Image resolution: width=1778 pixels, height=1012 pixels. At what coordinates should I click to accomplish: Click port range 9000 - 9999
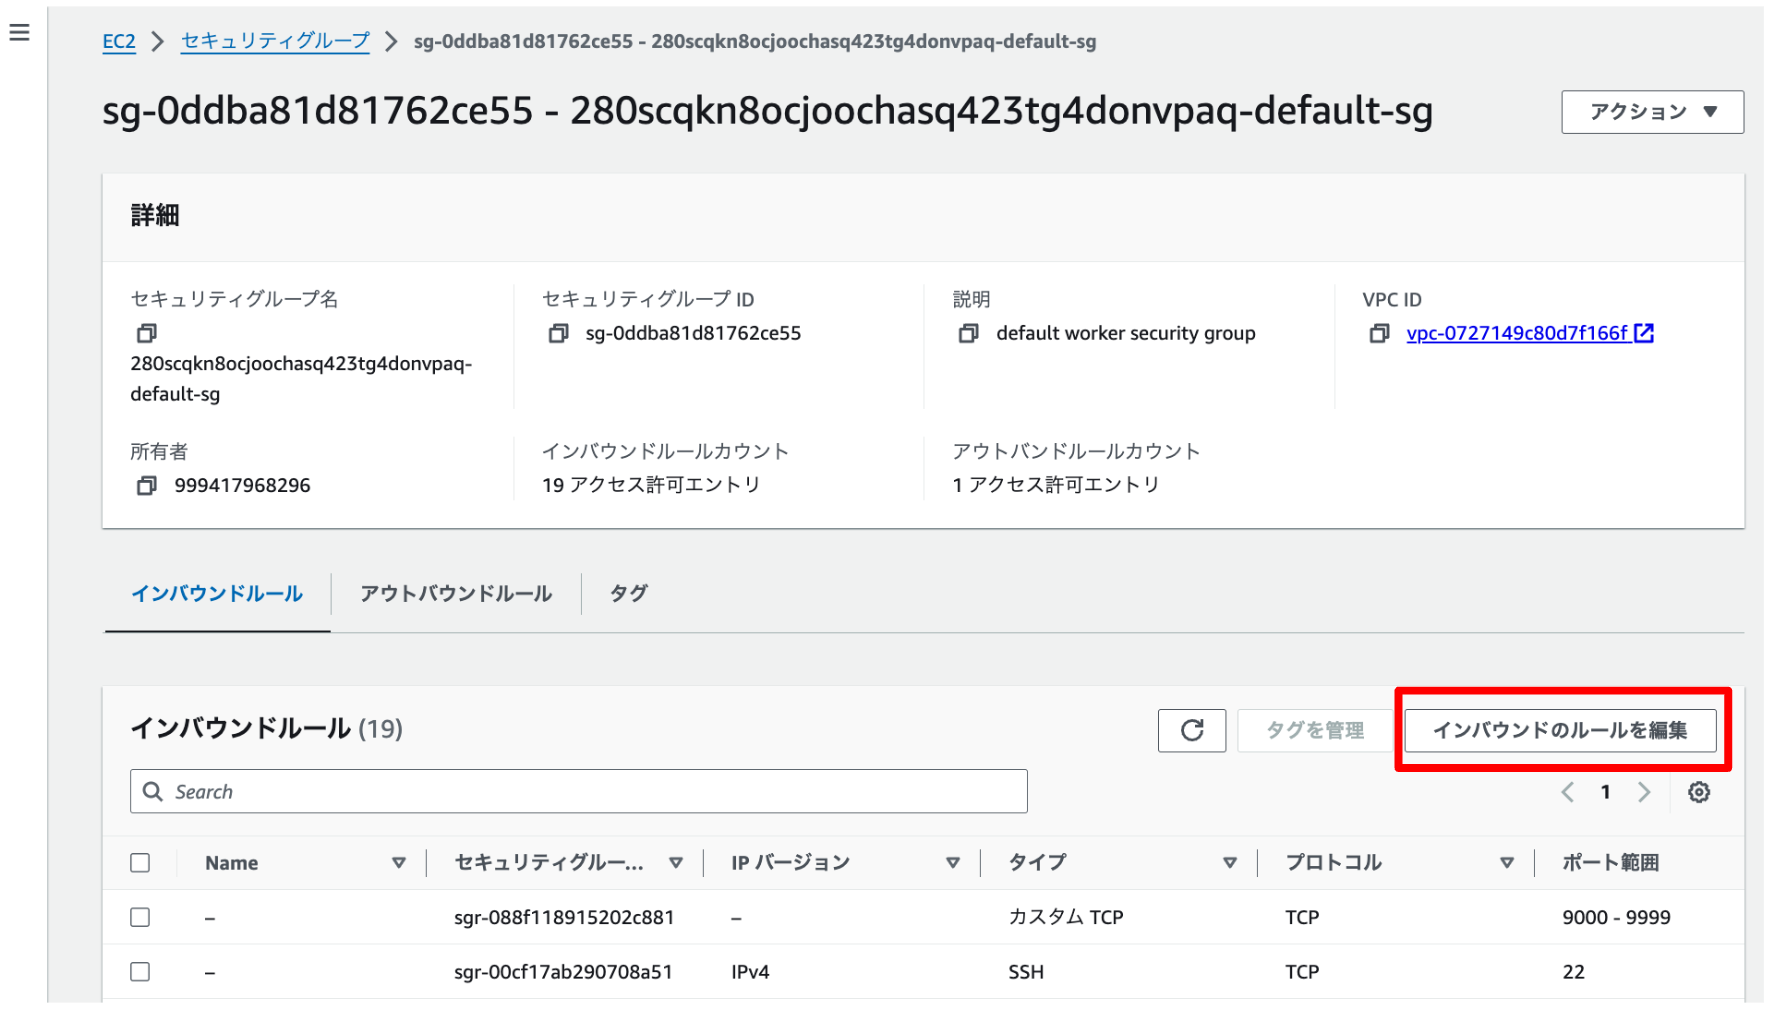pyautogui.click(x=1616, y=917)
